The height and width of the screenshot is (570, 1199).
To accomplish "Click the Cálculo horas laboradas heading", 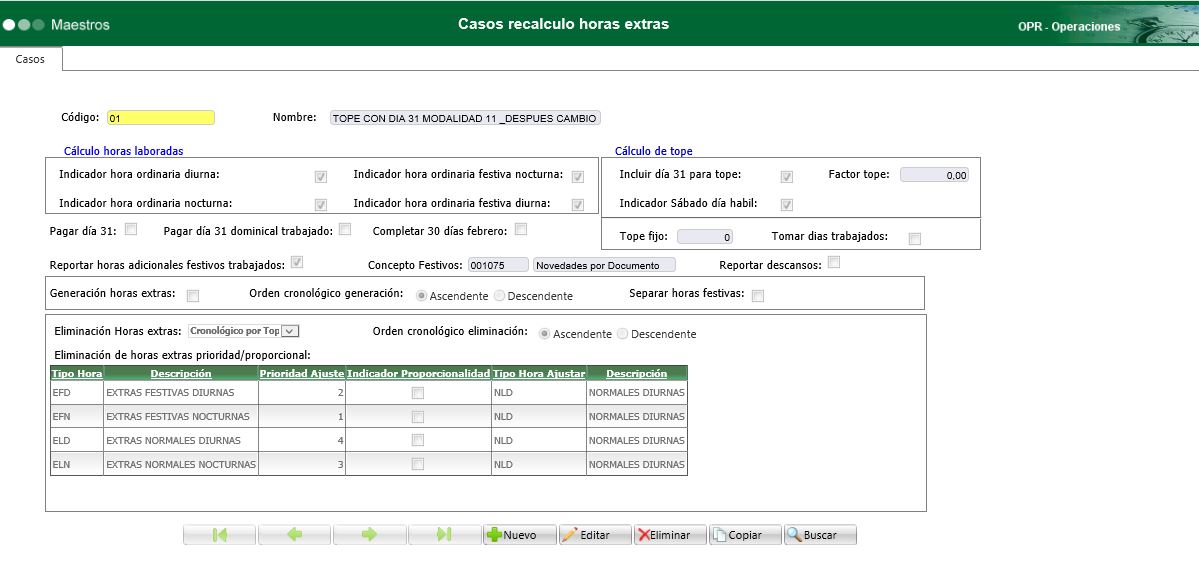I will [x=123, y=151].
